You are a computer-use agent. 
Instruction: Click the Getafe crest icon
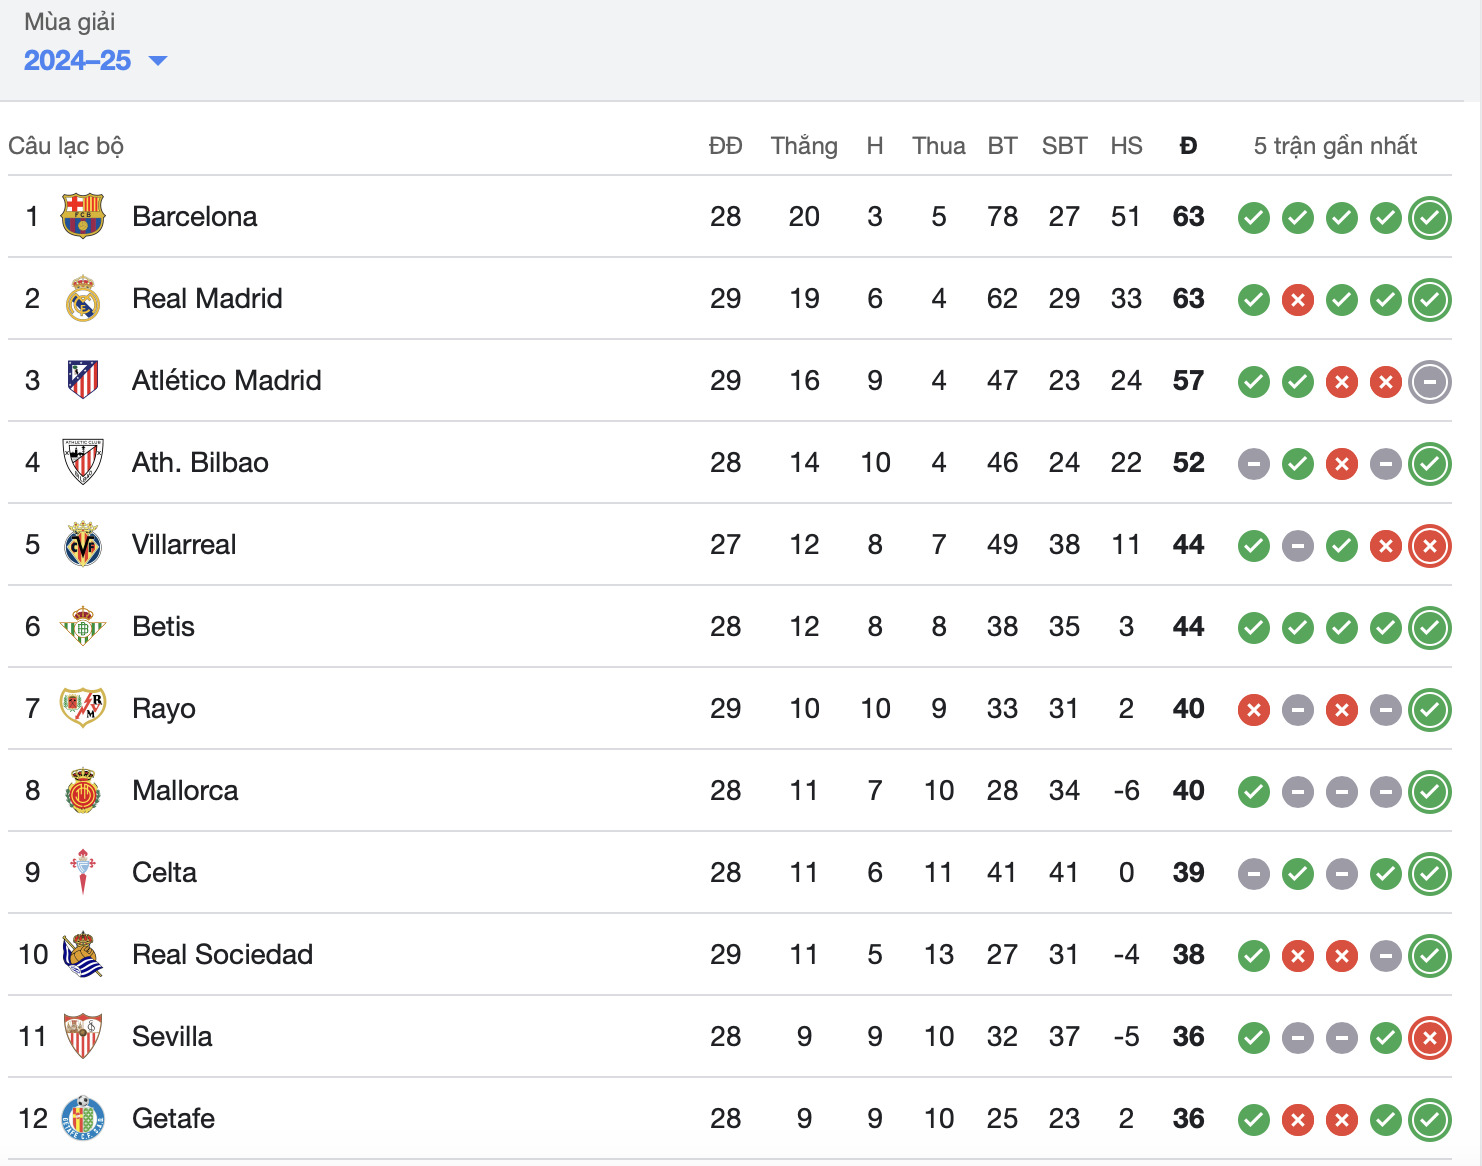pyautogui.click(x=83, y=1118)
